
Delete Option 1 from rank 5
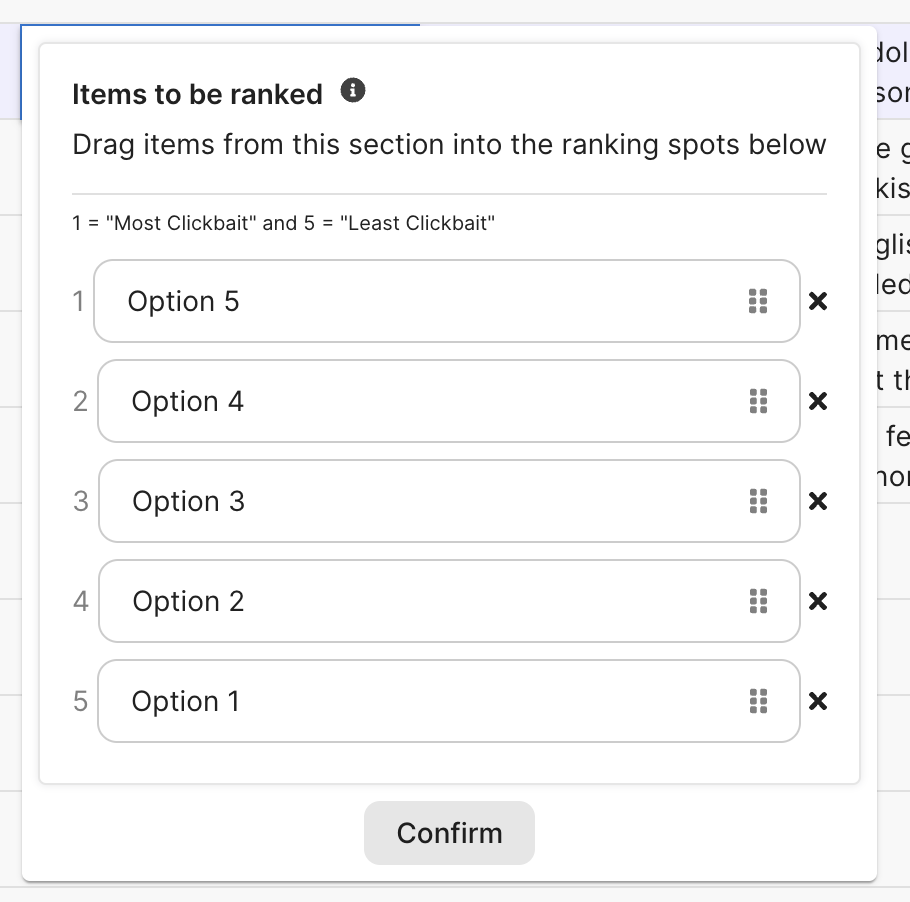coord(817,701)
